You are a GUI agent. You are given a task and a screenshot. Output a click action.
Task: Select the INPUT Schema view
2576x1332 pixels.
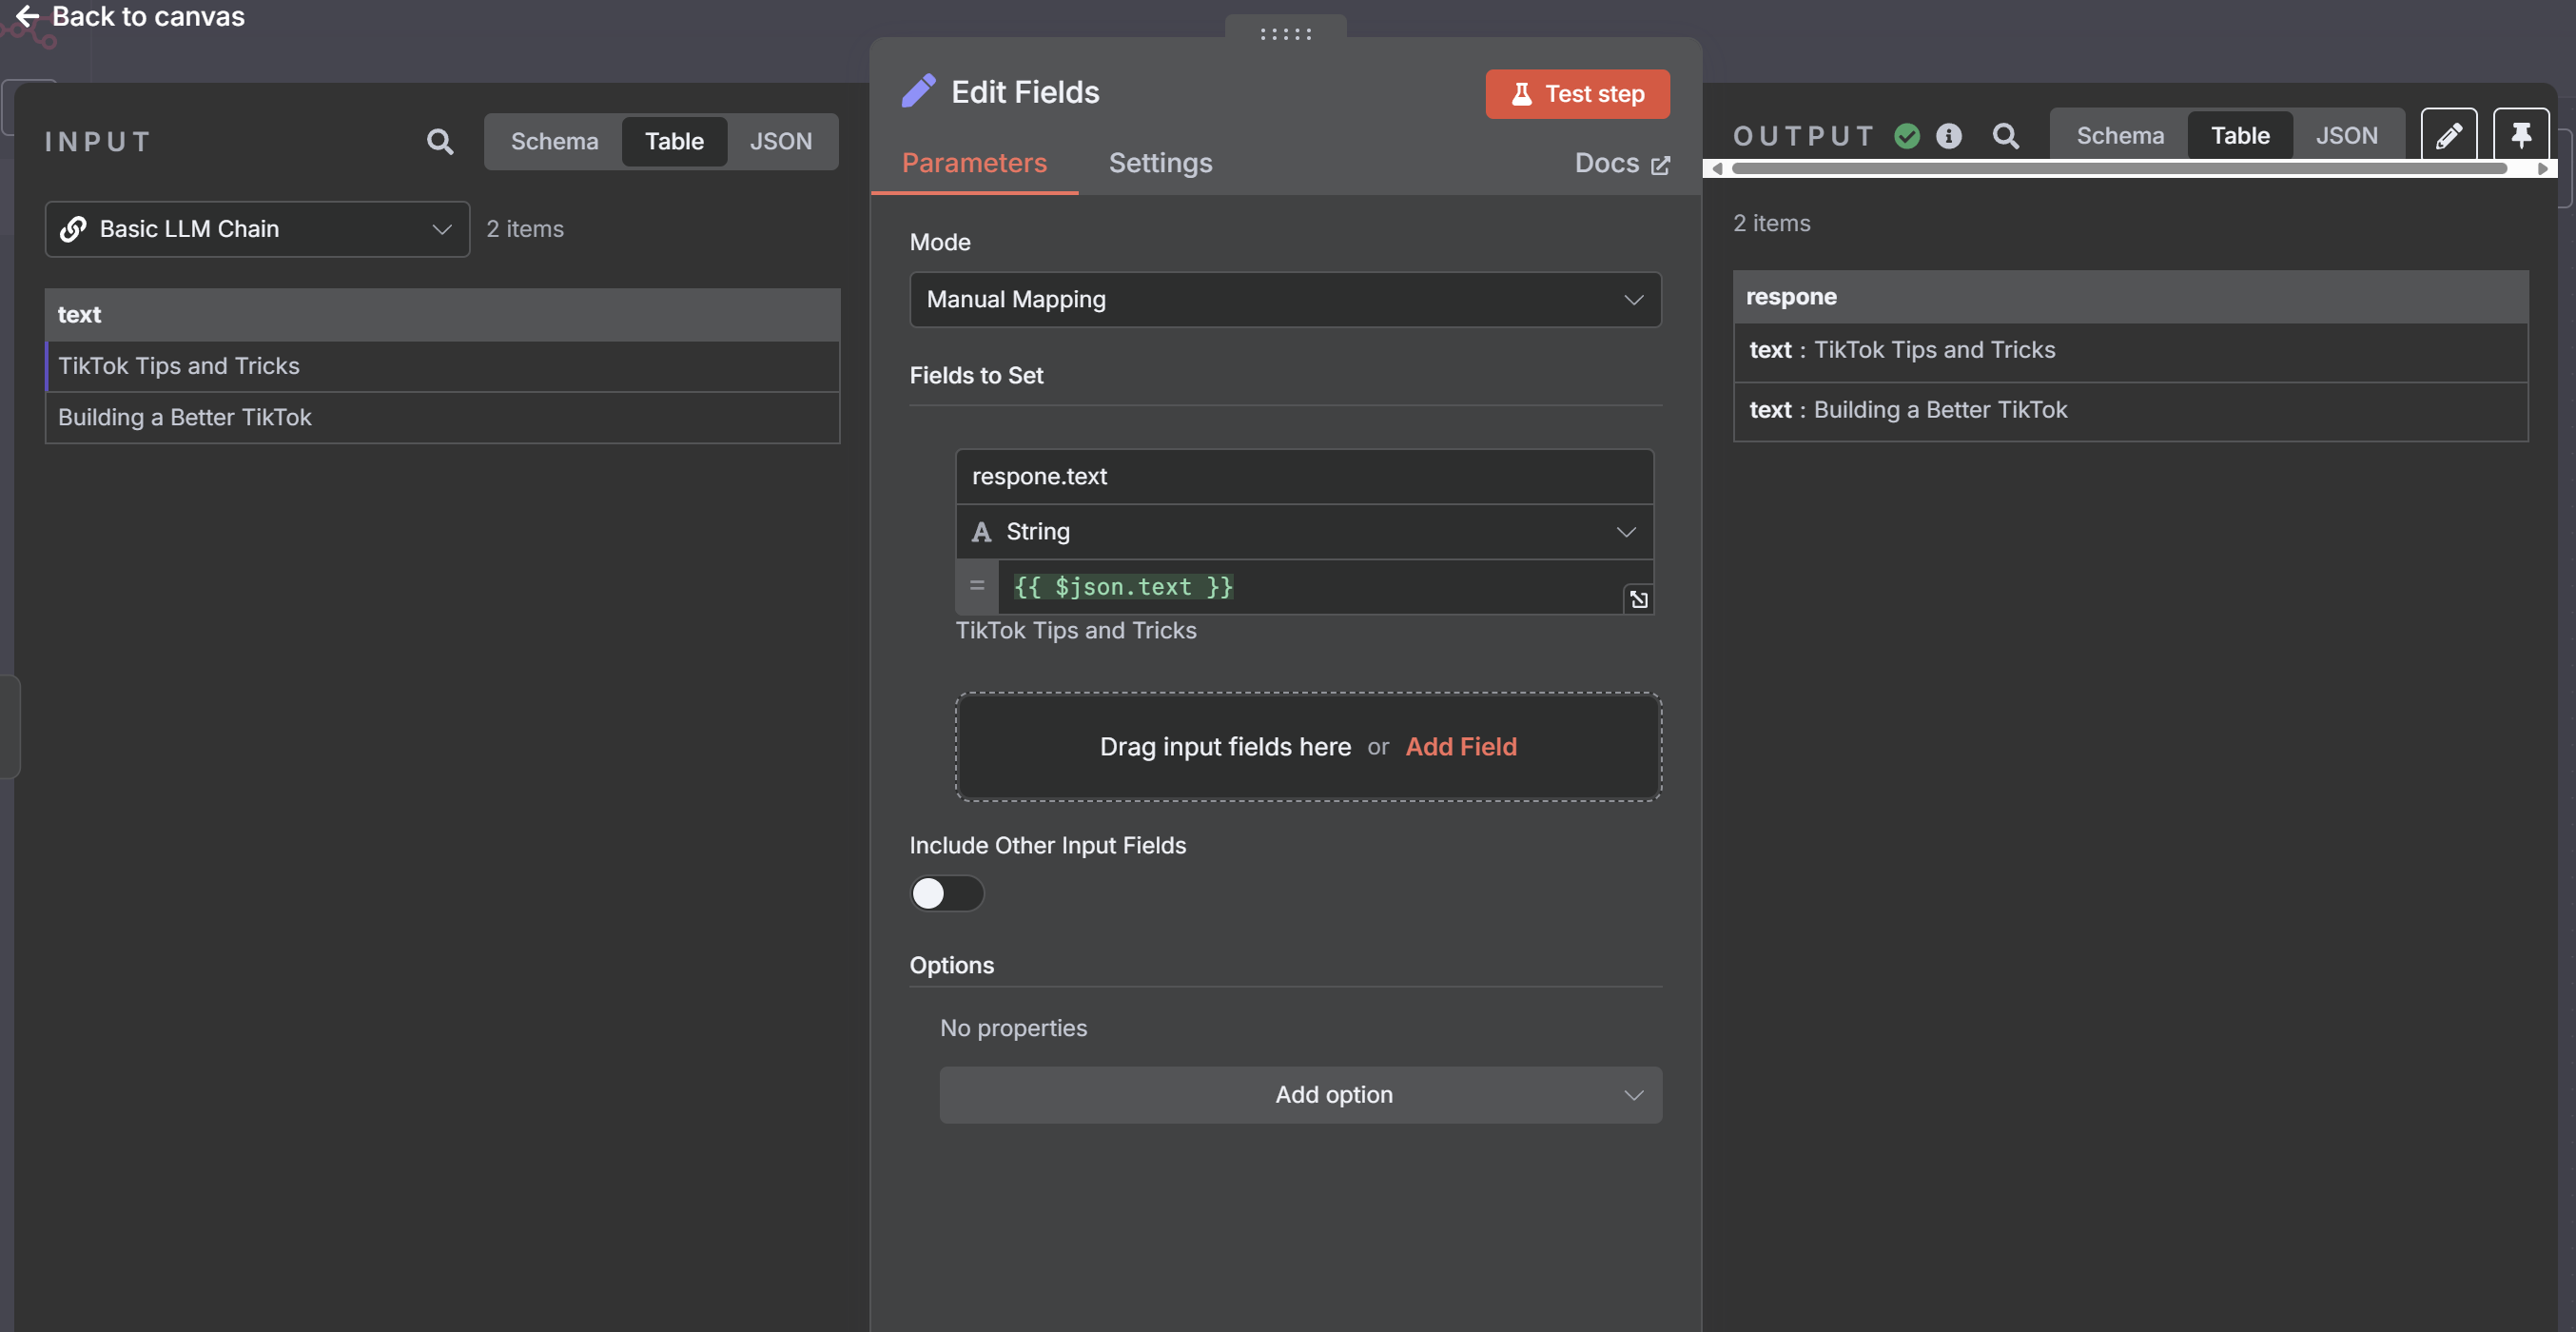click(554, 142)
